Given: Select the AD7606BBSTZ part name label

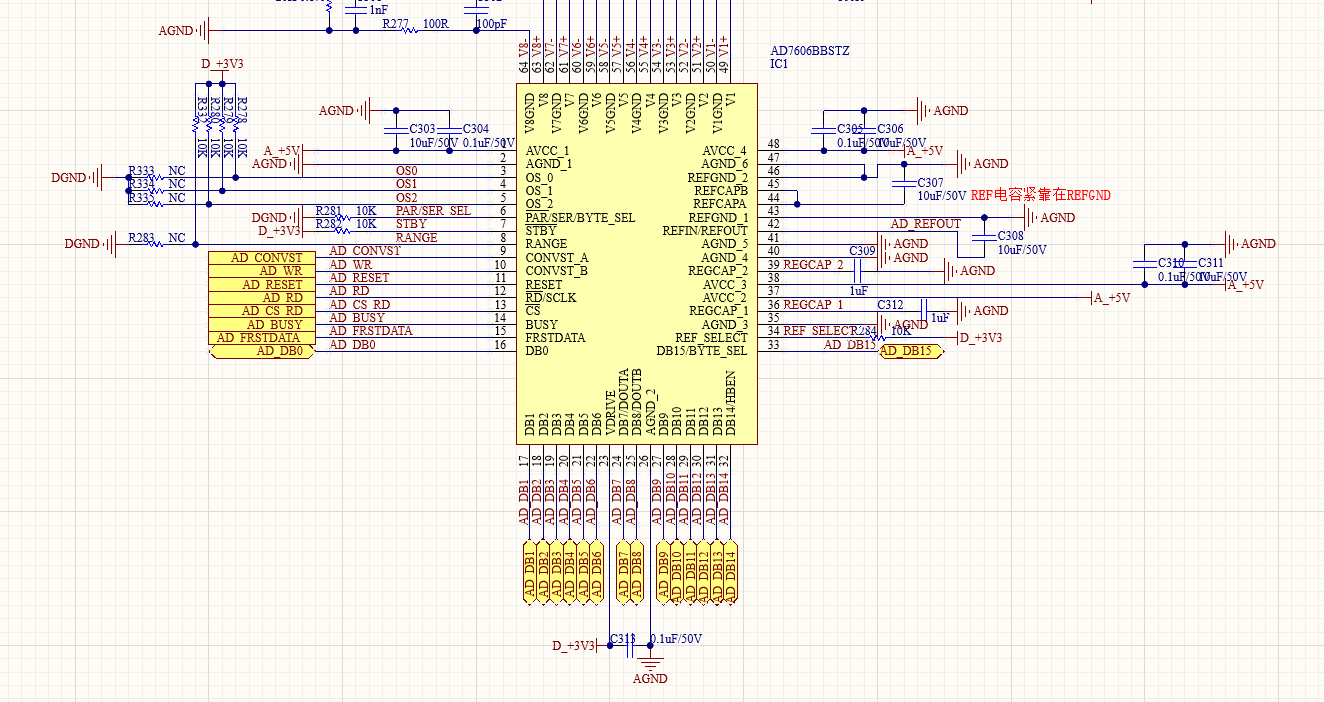Looking at the screenshot, I should tap(810, 51).
